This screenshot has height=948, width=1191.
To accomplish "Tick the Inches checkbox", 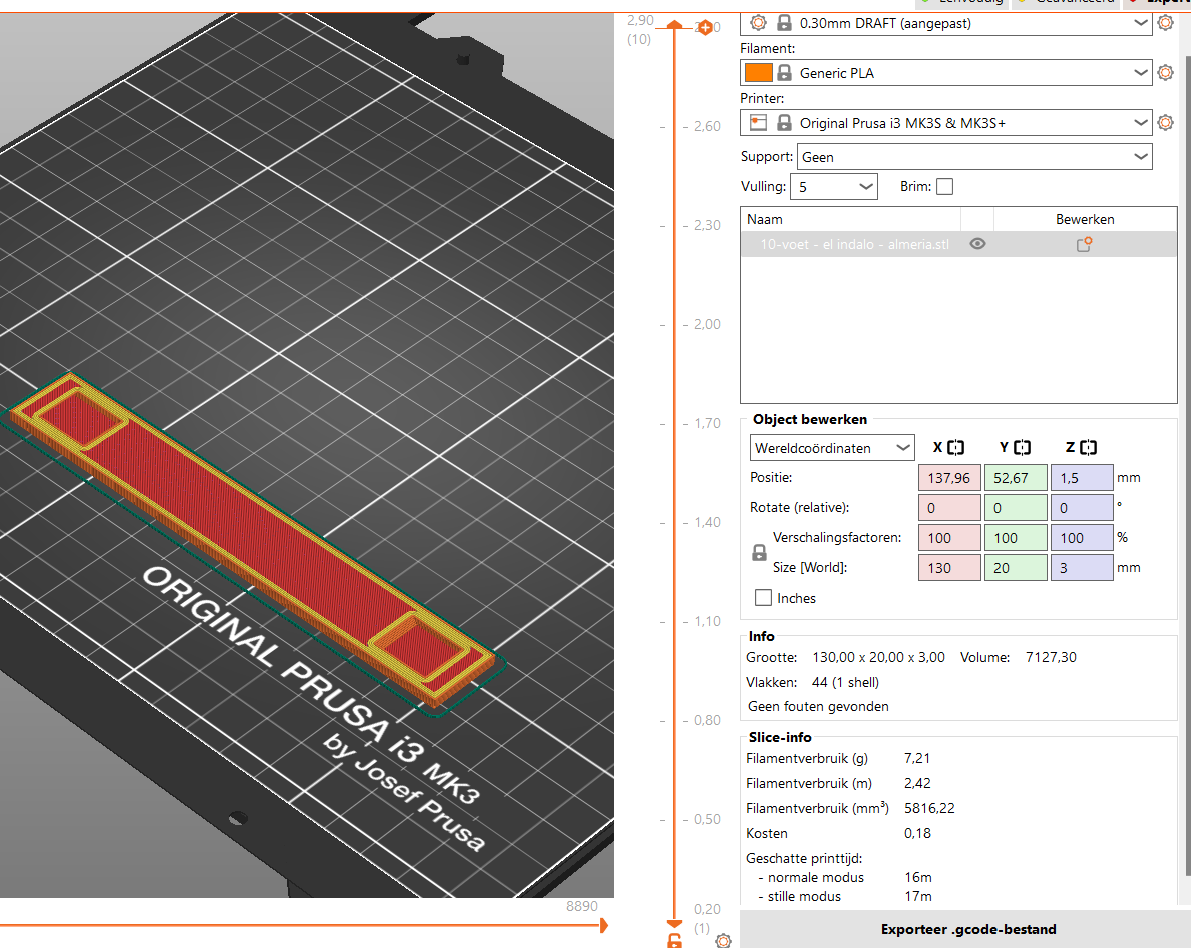I will pyautogui.click(x=763, y=598).
